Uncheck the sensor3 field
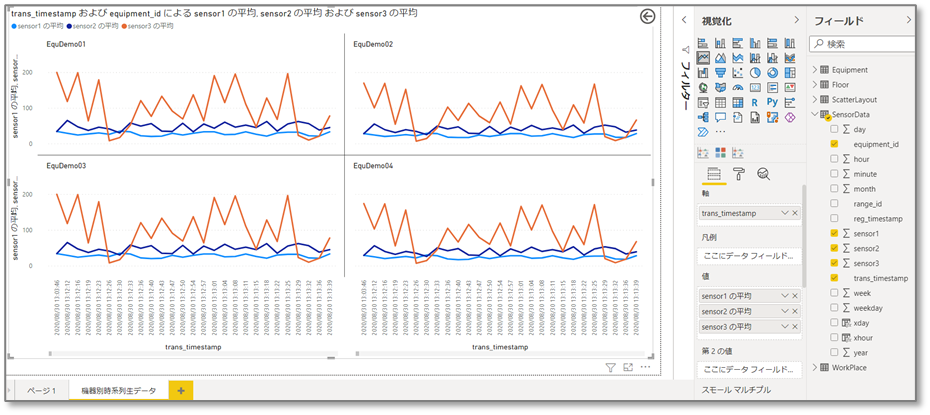The height and width of the screenshot is (415, 930). coord(835,263)
